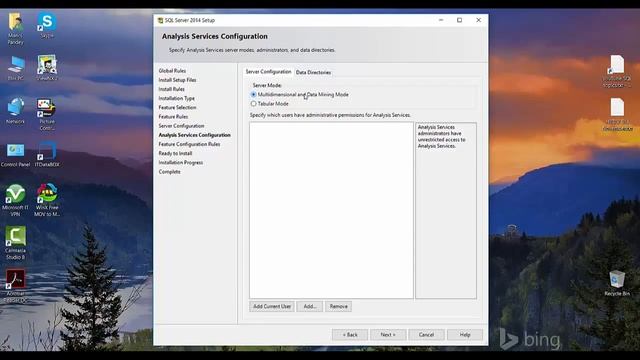Maximize the SQL Server 2014 Setup window

[459, 20]
